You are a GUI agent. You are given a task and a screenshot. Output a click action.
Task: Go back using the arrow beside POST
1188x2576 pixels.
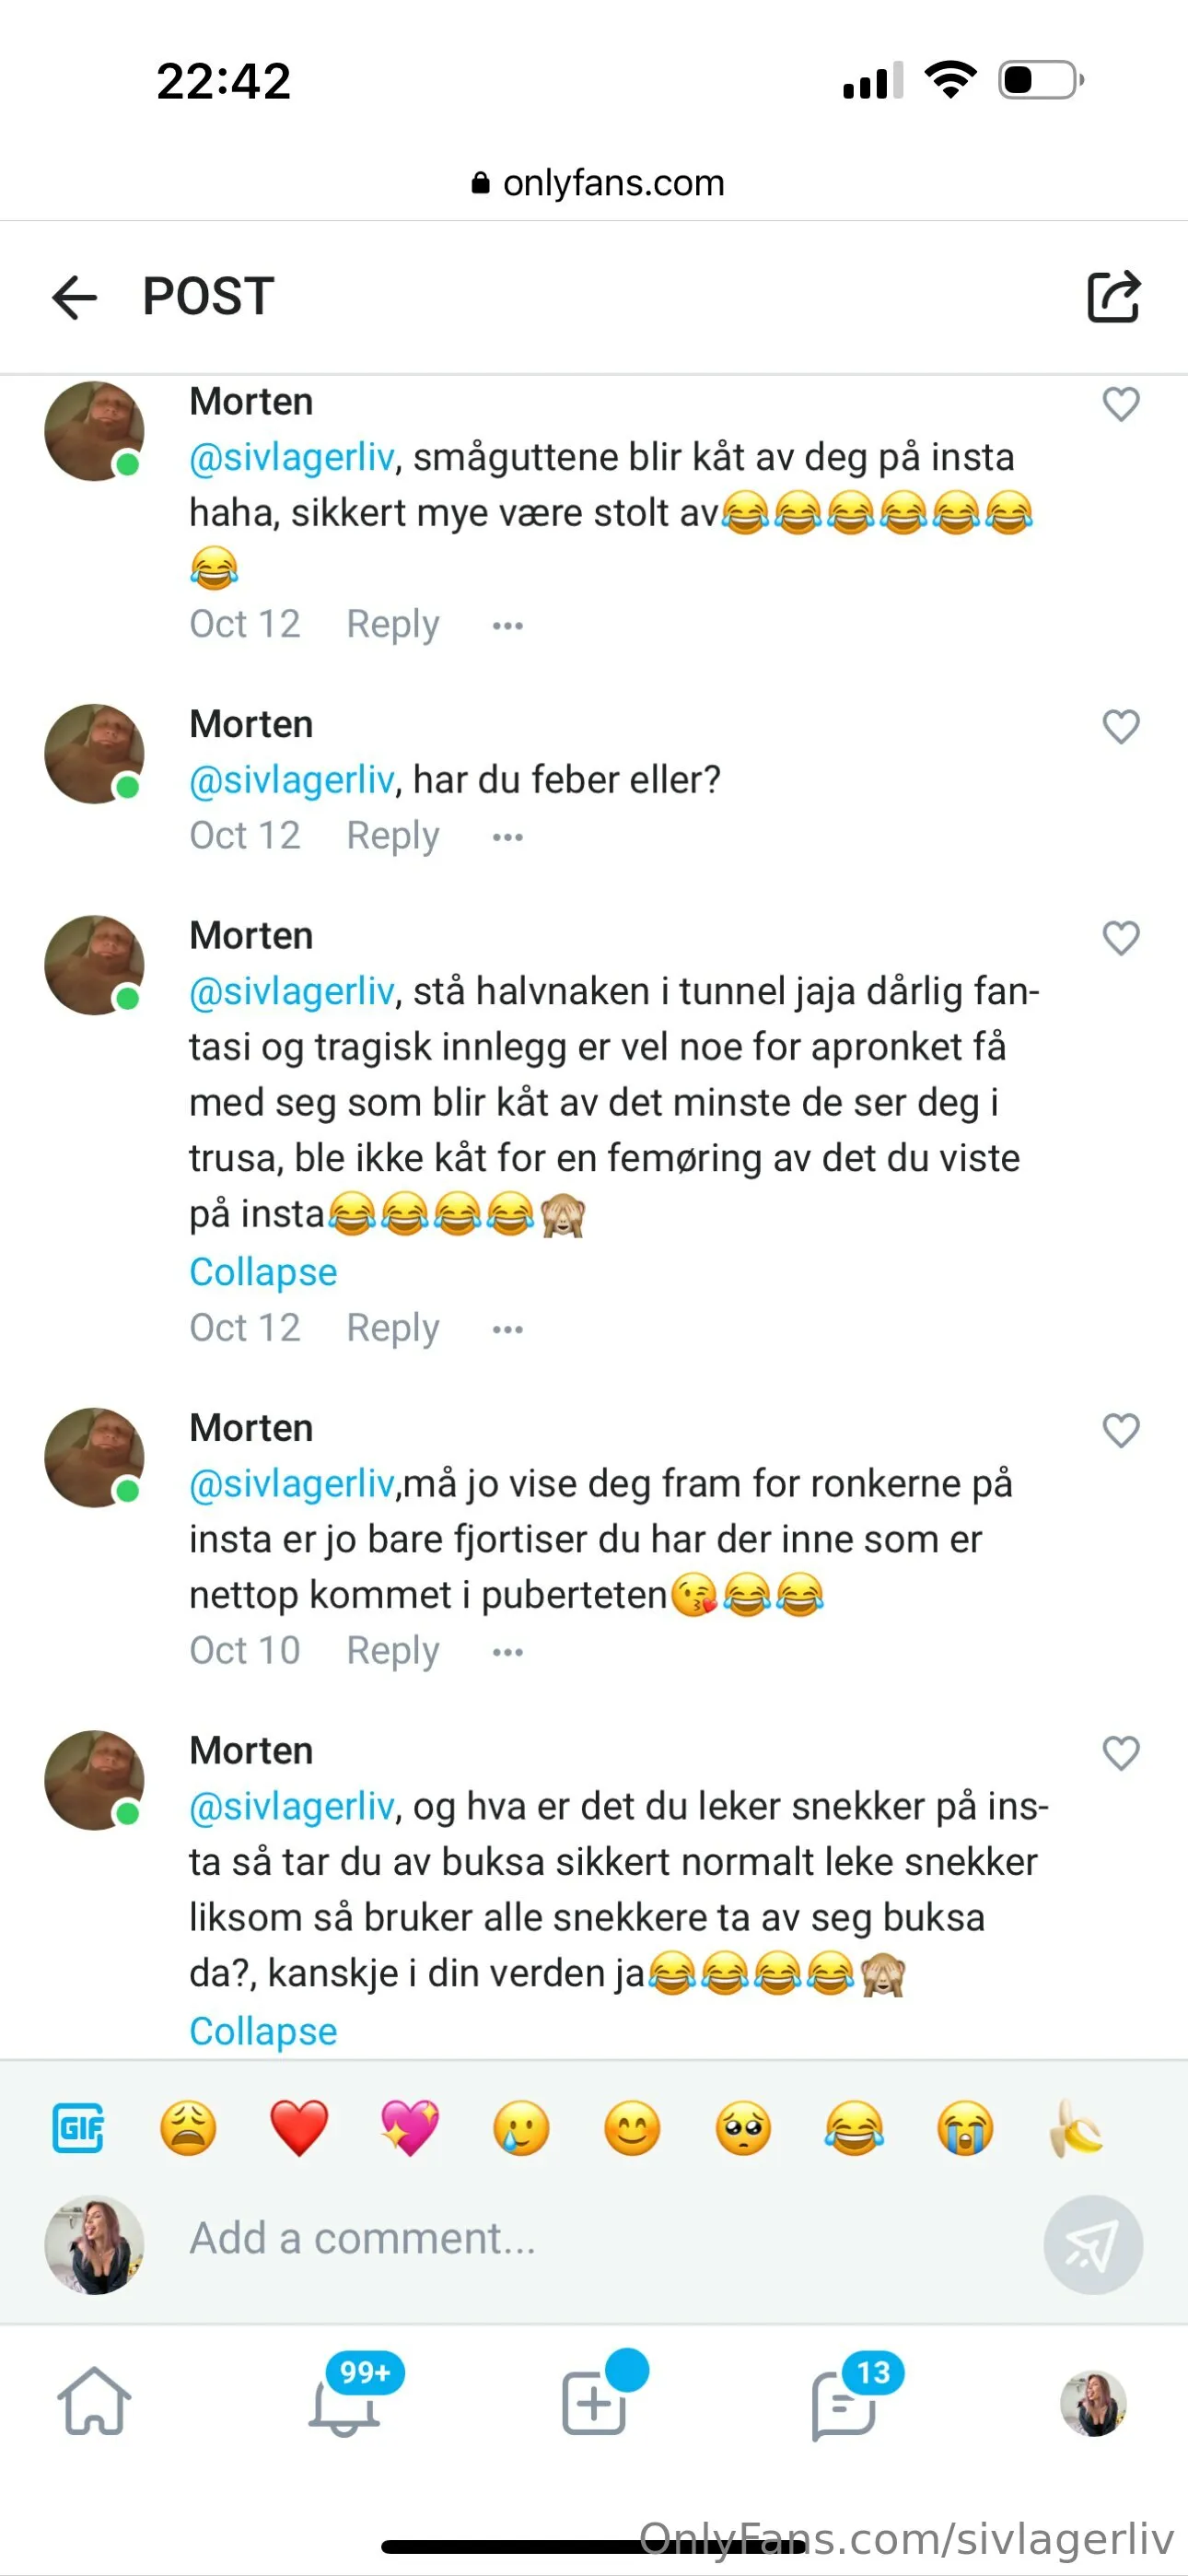[75, 297]
